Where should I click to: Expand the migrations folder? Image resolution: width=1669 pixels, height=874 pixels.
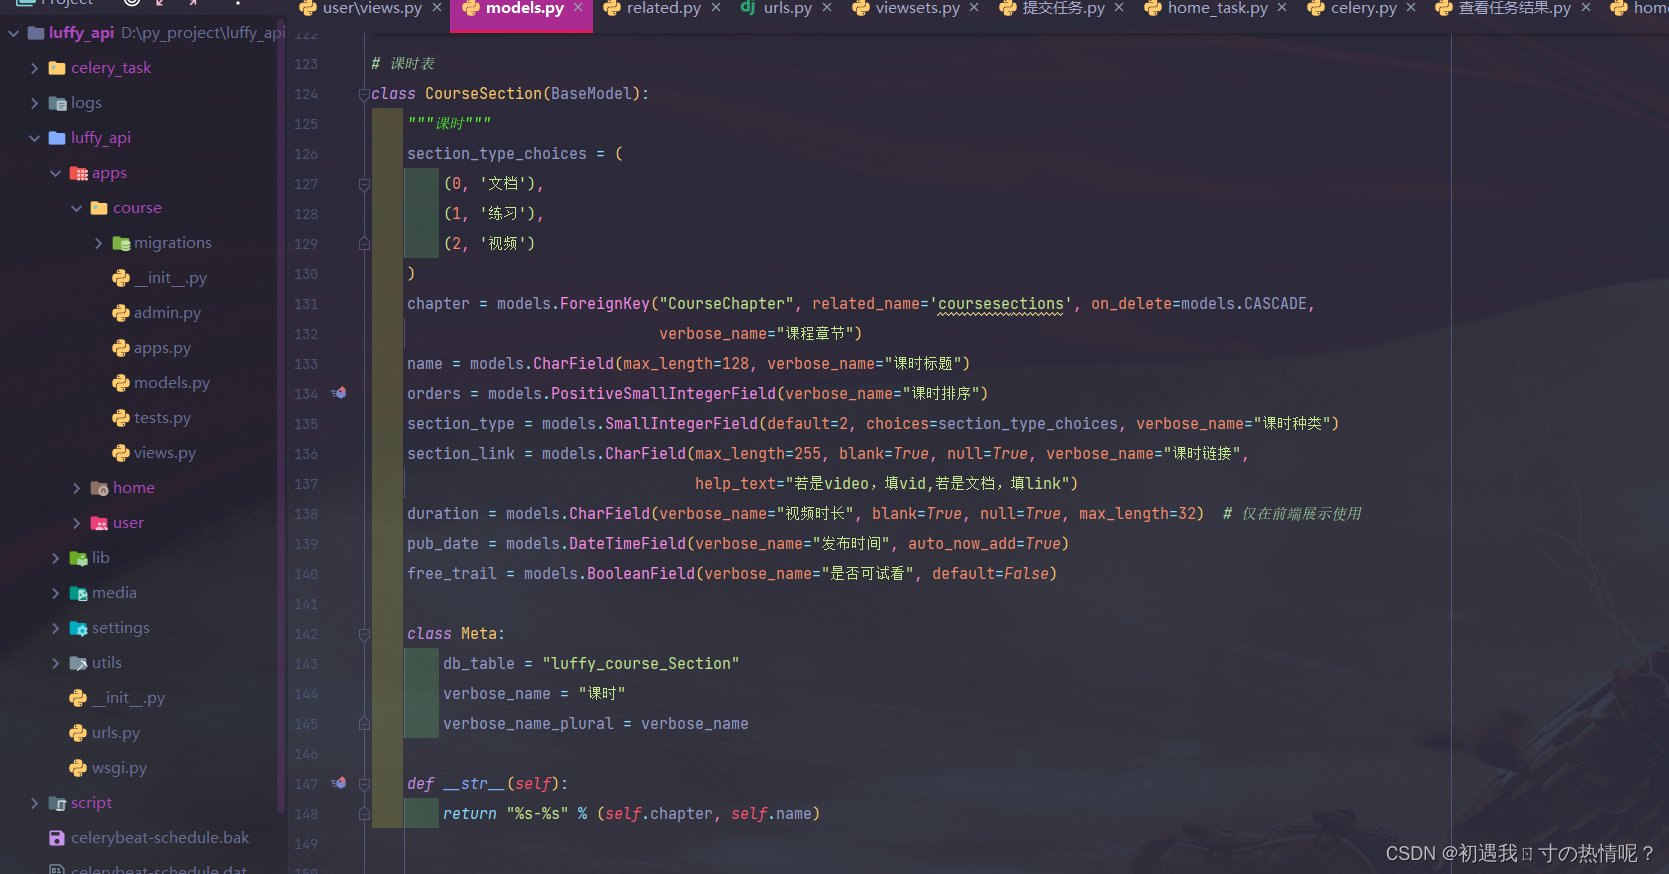coord(97,243)
